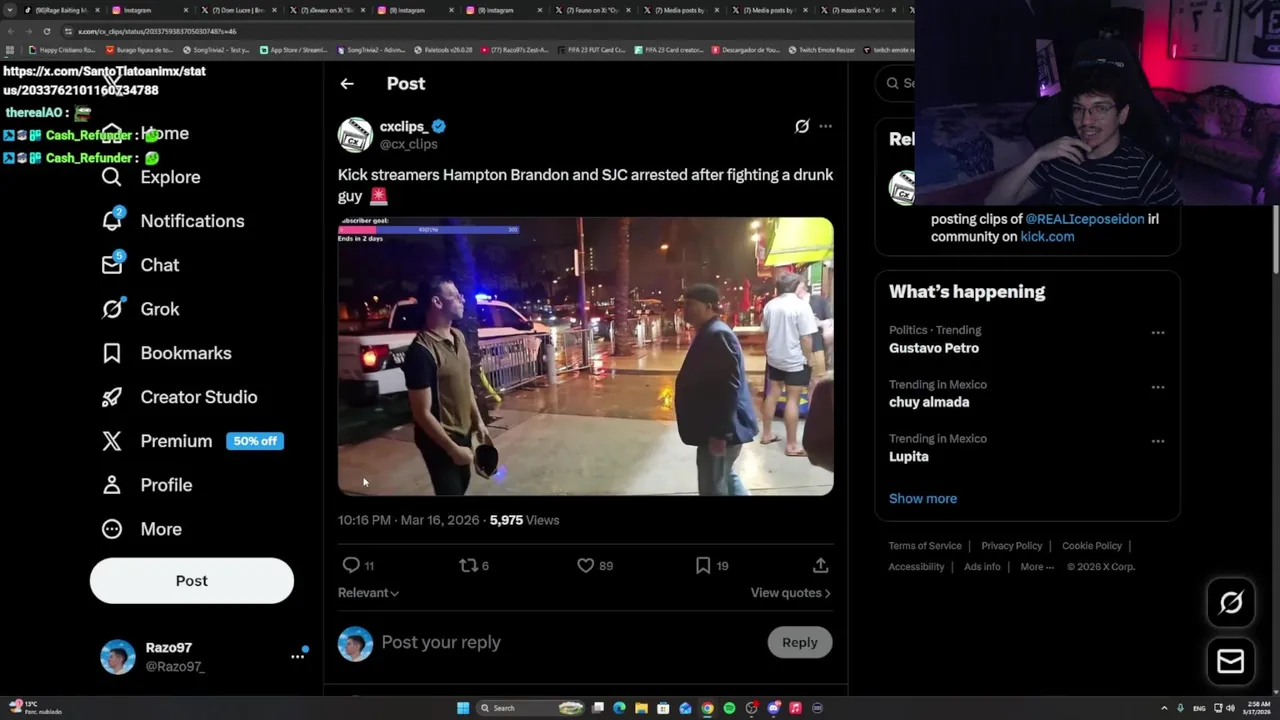Screen dimensions: 1280x720
Task: Switch to the maxxi on X browser tab
Action: coord(856,10)
